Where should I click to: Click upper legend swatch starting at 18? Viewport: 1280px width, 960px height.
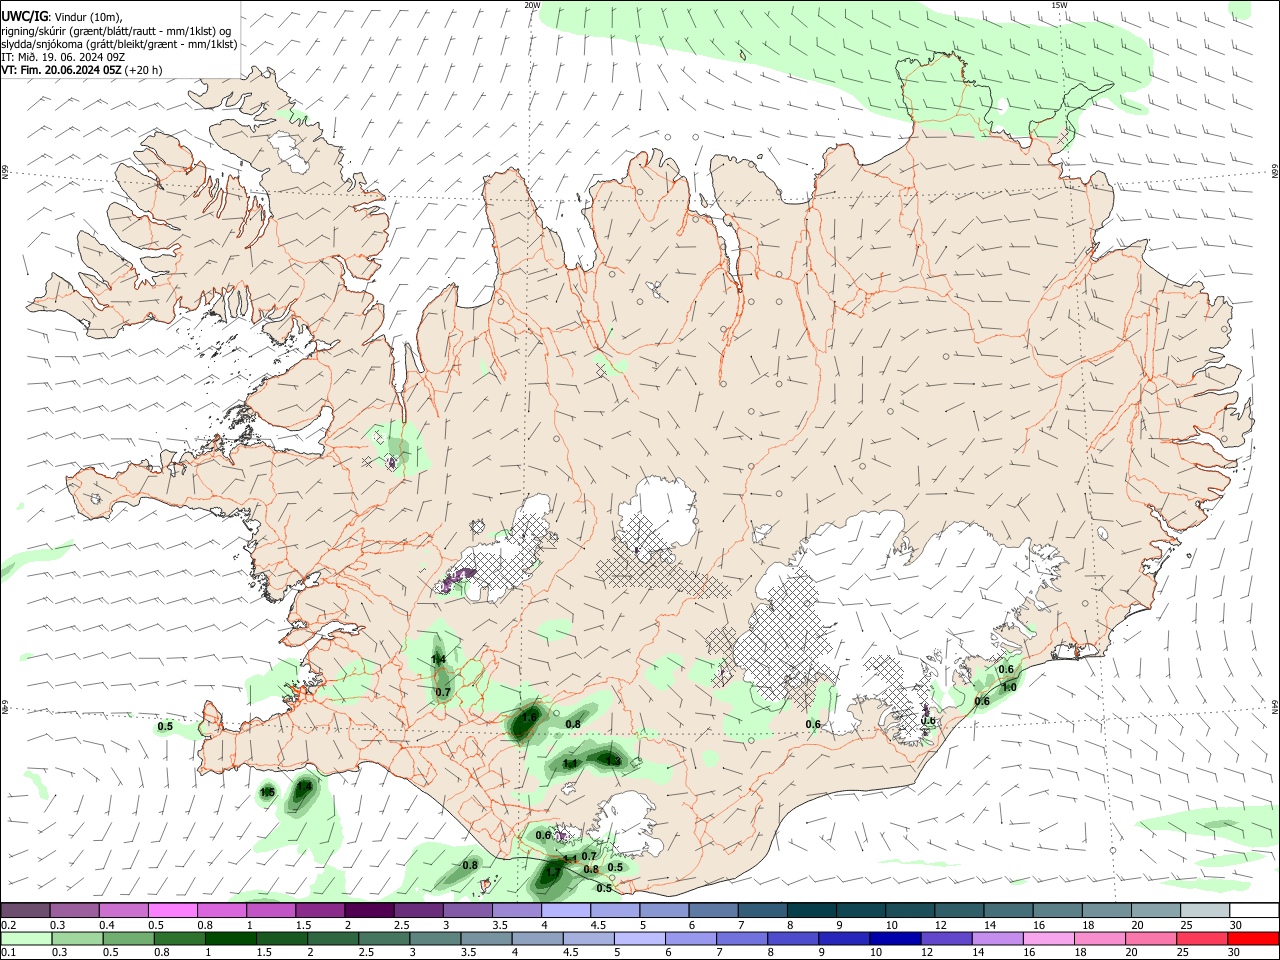(x=1104, y=910)
